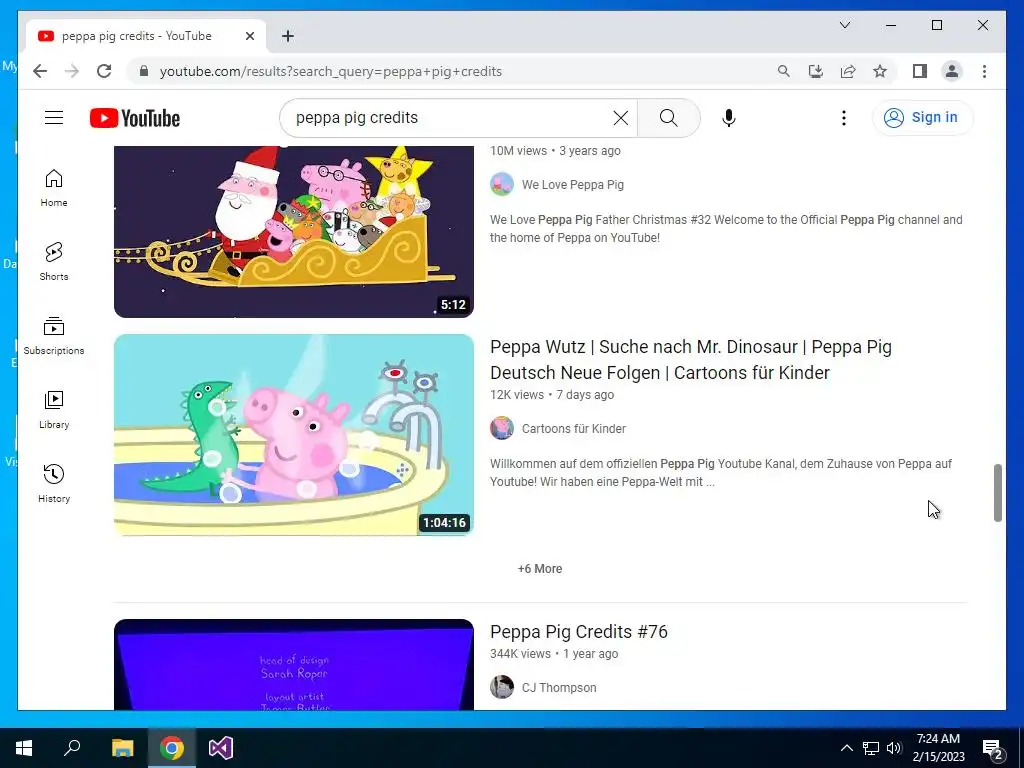Click the YouTube logo
This screenshot has height=768, width=1024.
point(135,118)
